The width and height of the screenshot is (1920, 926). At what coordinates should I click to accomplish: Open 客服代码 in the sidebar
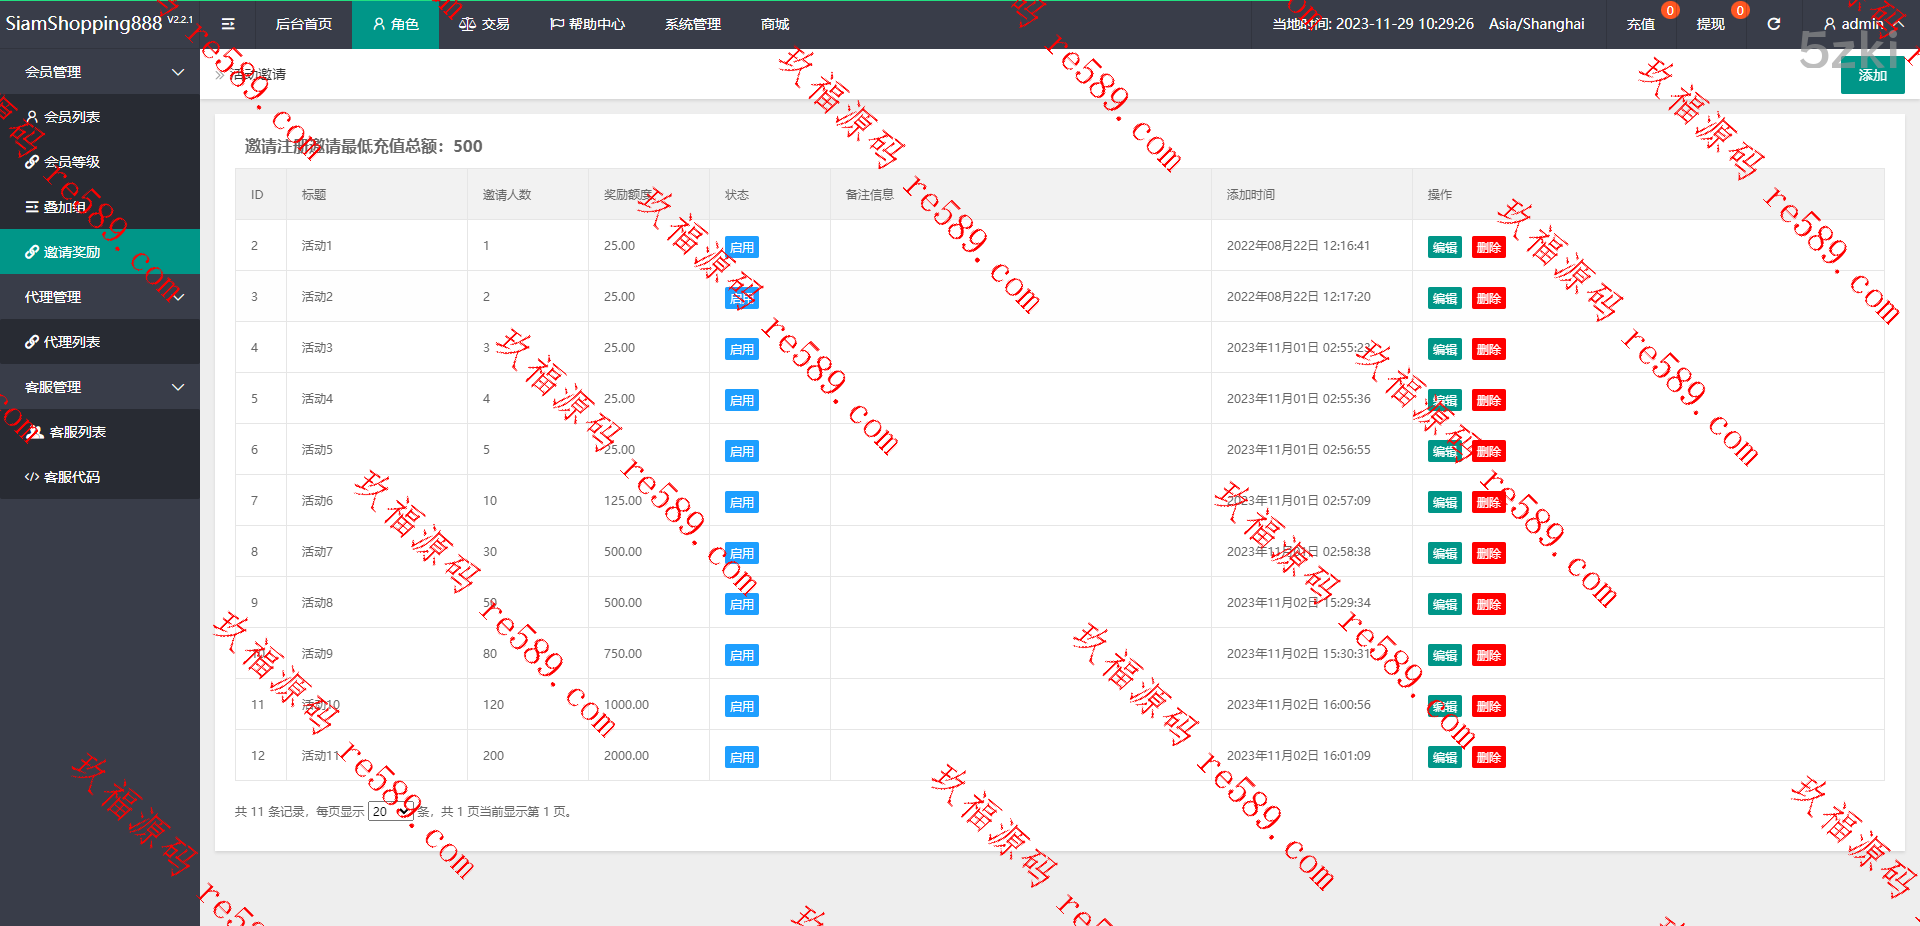tap(71, 477)
